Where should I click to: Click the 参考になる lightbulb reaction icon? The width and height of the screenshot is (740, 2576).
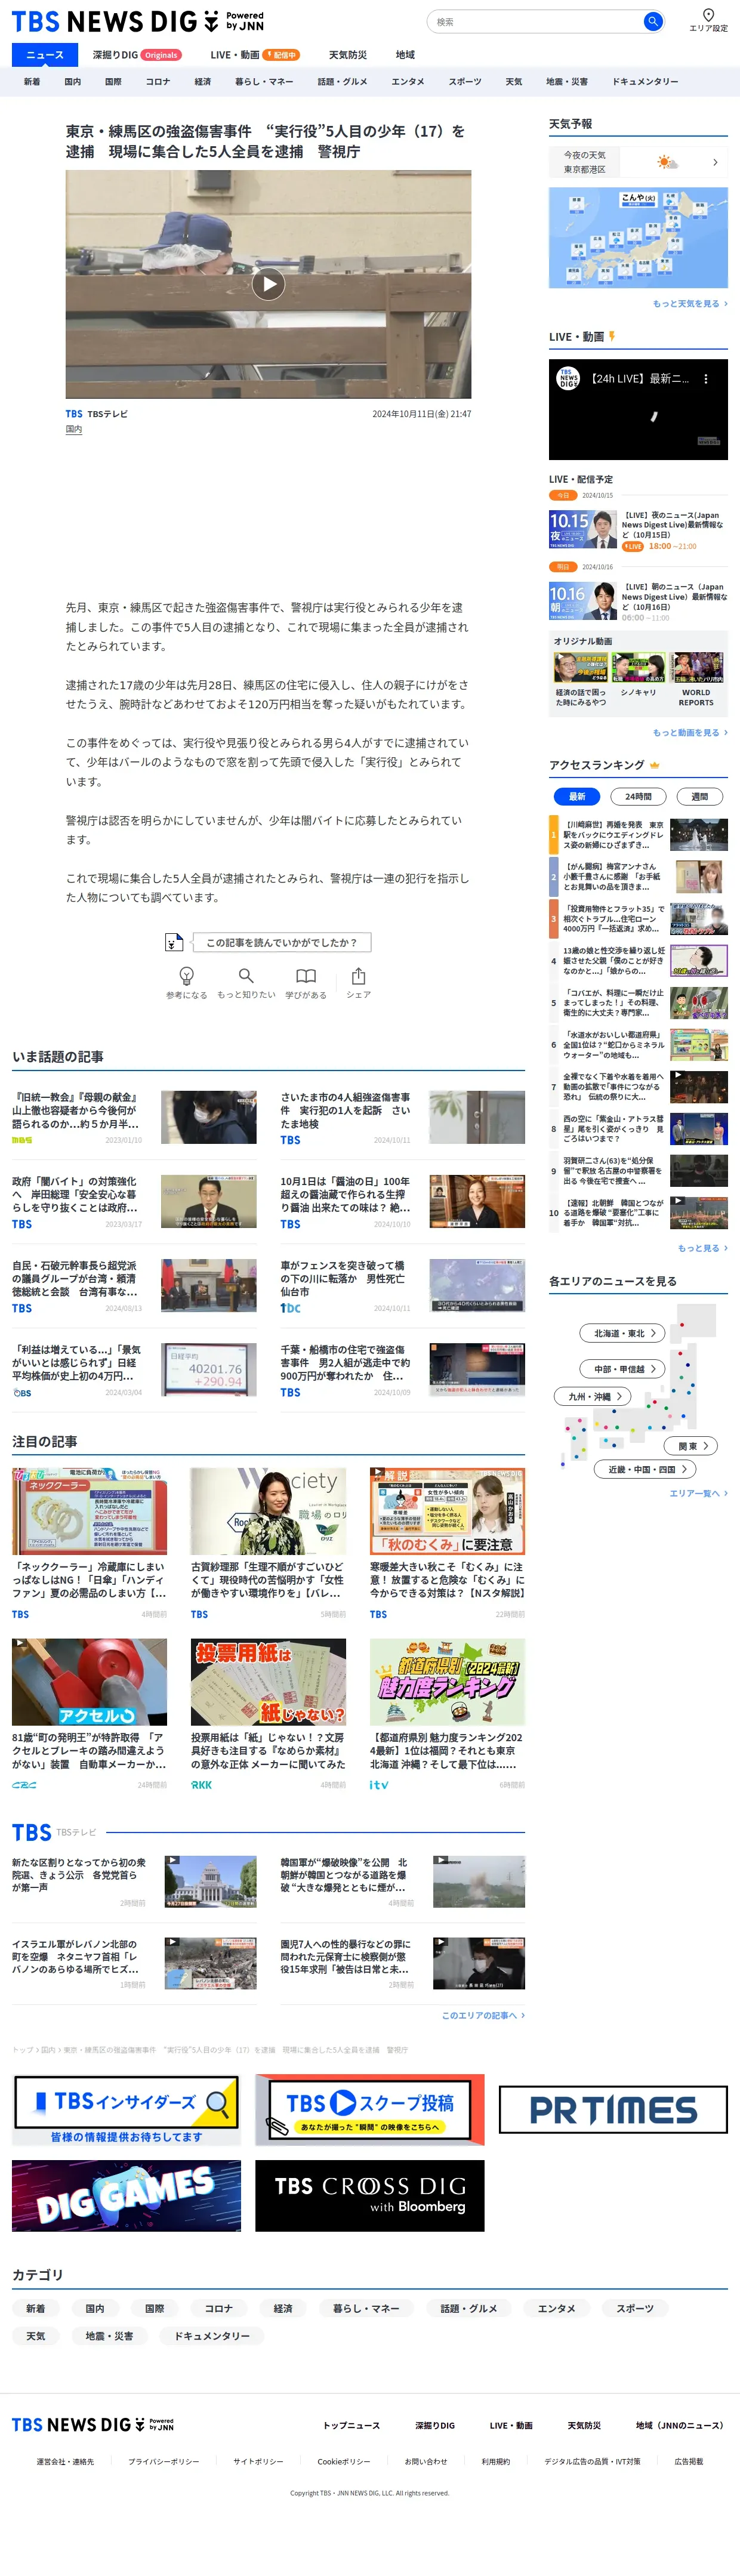(x=186, y=976)
